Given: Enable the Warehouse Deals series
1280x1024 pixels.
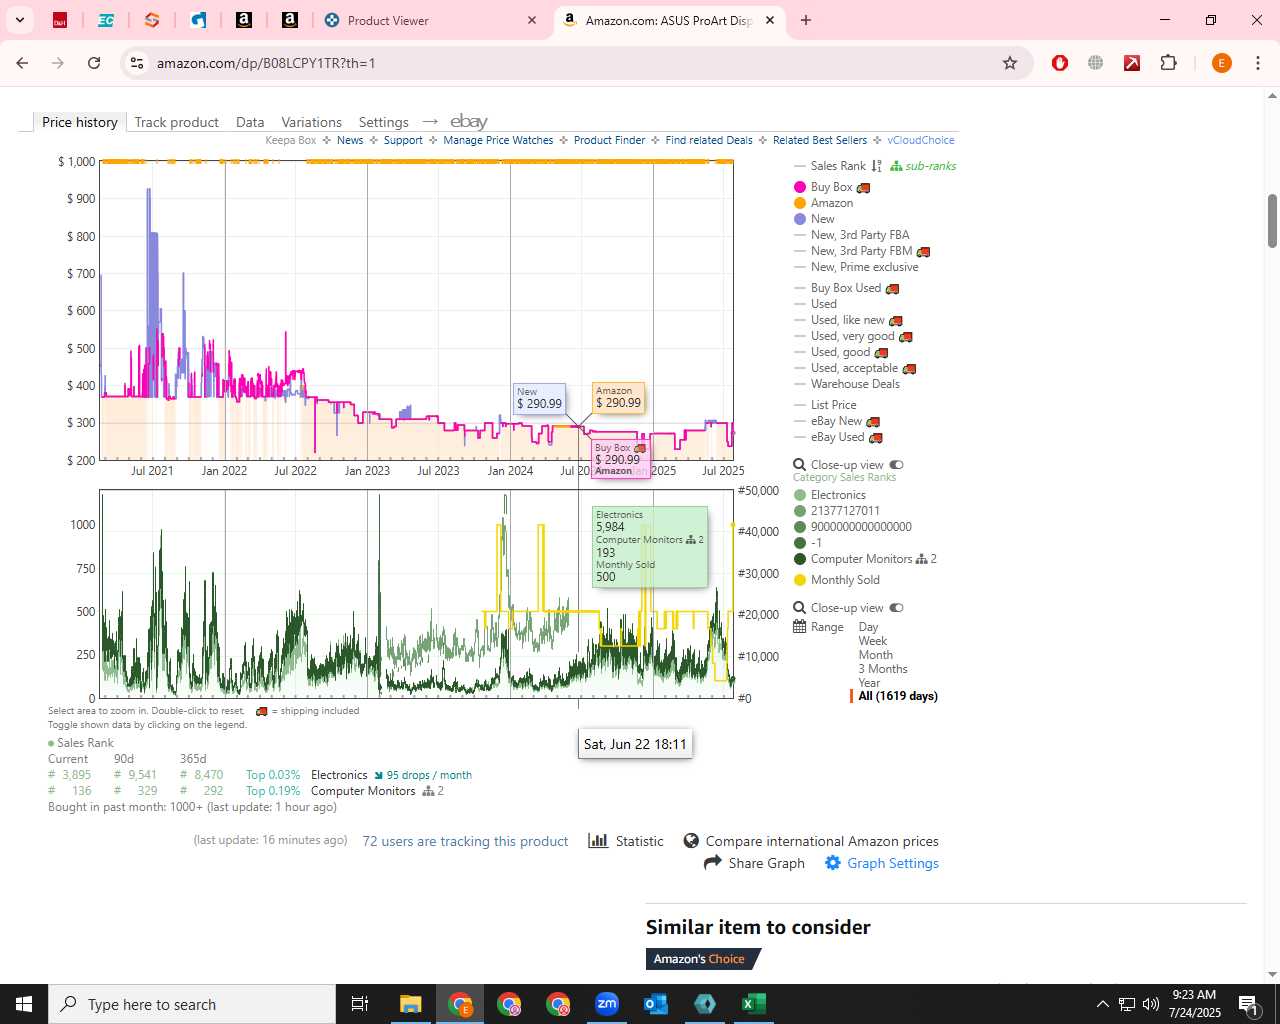Looking at the screenshot, I should click(846, 384).
